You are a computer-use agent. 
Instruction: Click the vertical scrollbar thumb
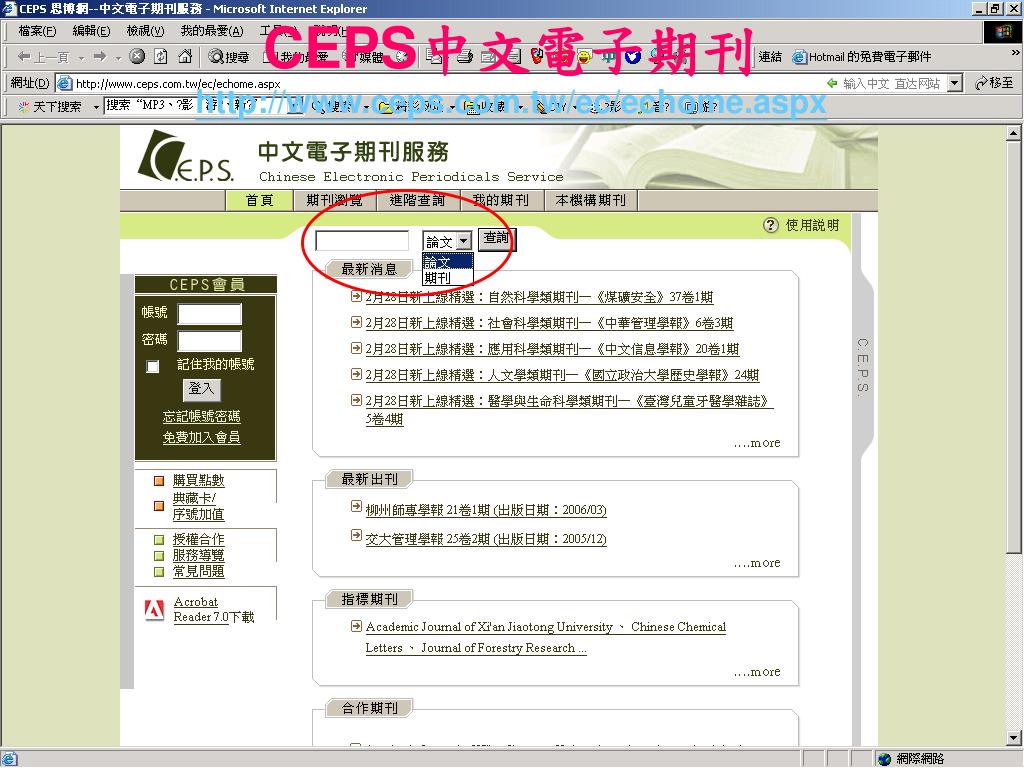click(1013, 347)
